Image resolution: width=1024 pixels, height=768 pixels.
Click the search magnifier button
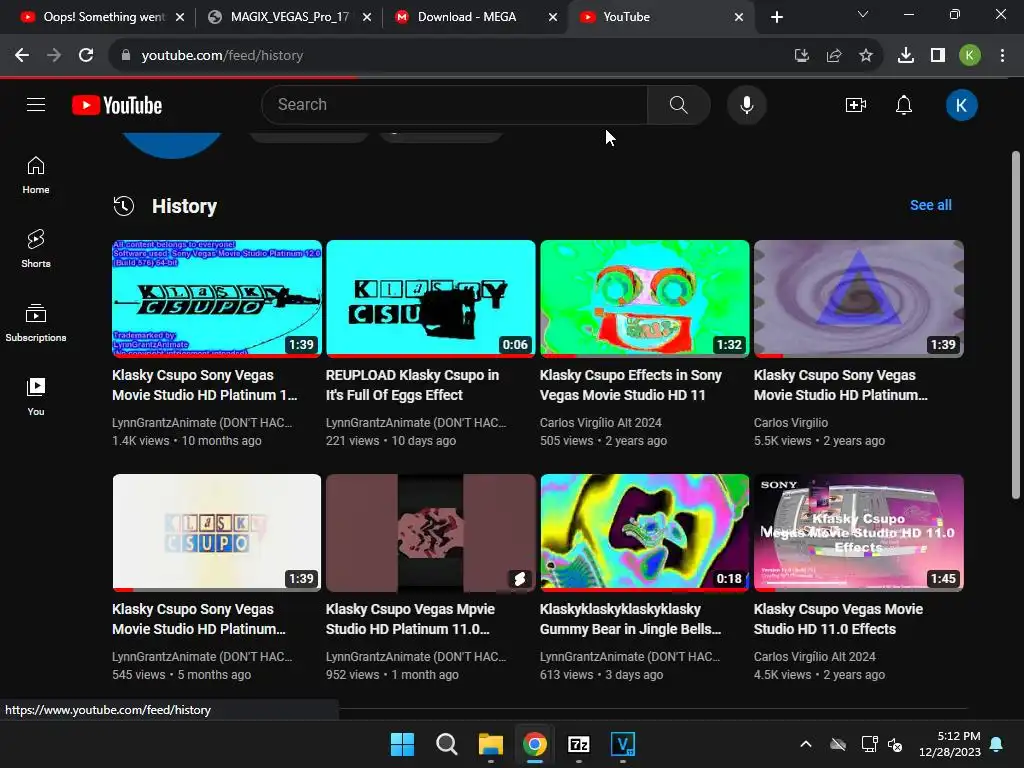(679, 104)
